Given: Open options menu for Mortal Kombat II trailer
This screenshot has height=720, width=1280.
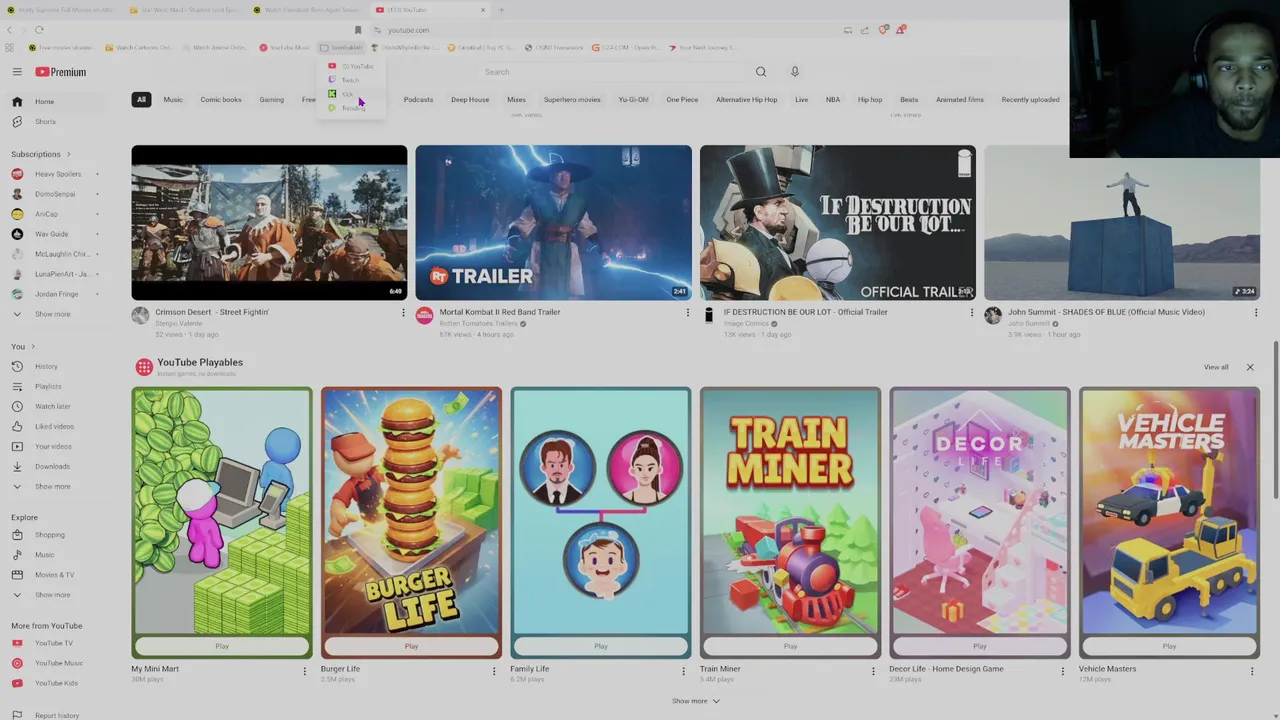Looking at the screenshot, I should coord(687,313).
